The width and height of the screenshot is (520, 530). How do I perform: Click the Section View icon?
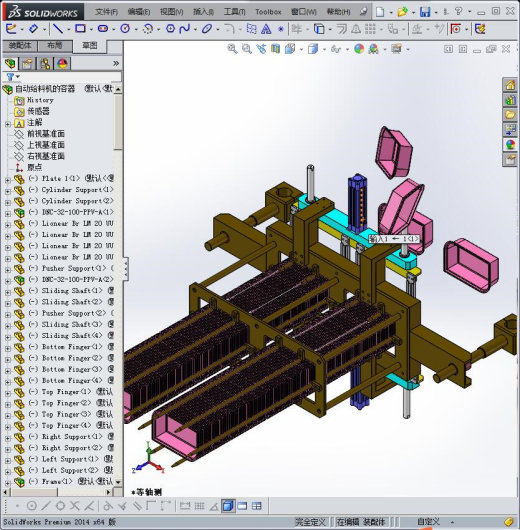pos(275,49)
